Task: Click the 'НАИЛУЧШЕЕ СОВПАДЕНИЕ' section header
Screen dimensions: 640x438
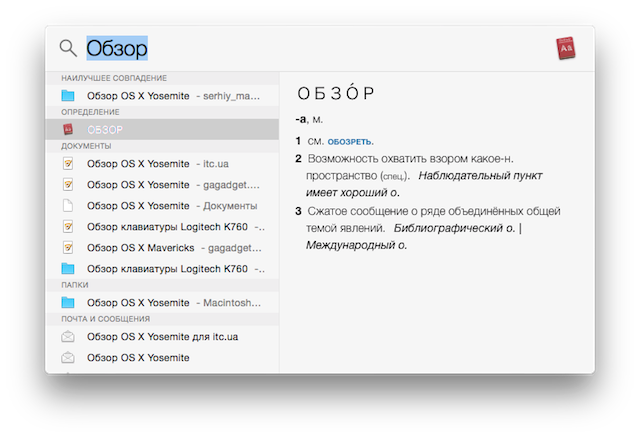Action: pos(114,78)
